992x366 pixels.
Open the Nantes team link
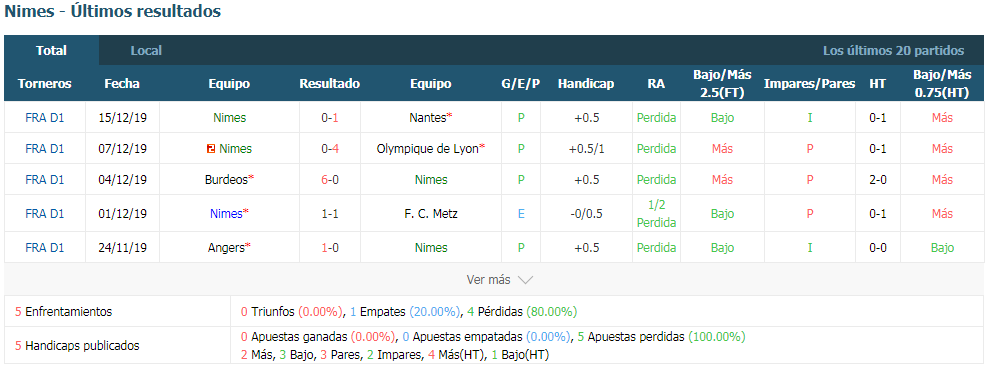click(x=427, y=117)
